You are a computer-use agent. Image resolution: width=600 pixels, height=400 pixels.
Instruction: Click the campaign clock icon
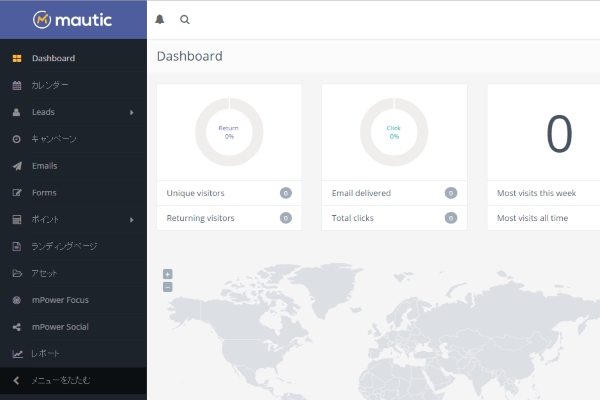[x=17, y=139]
